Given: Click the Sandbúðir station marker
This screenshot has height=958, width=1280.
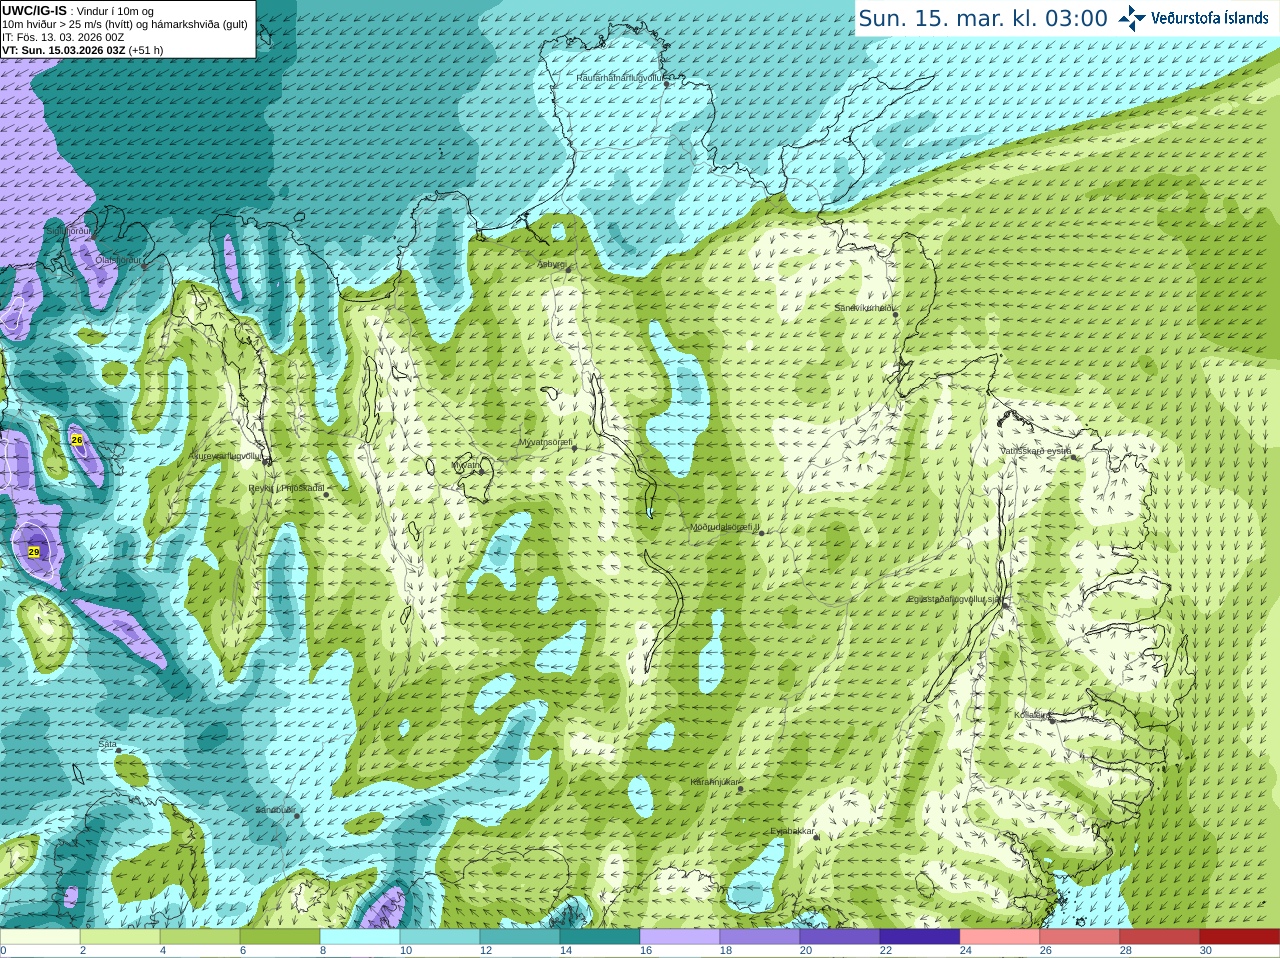Looking at the screenshot, I should coord(297,816).
